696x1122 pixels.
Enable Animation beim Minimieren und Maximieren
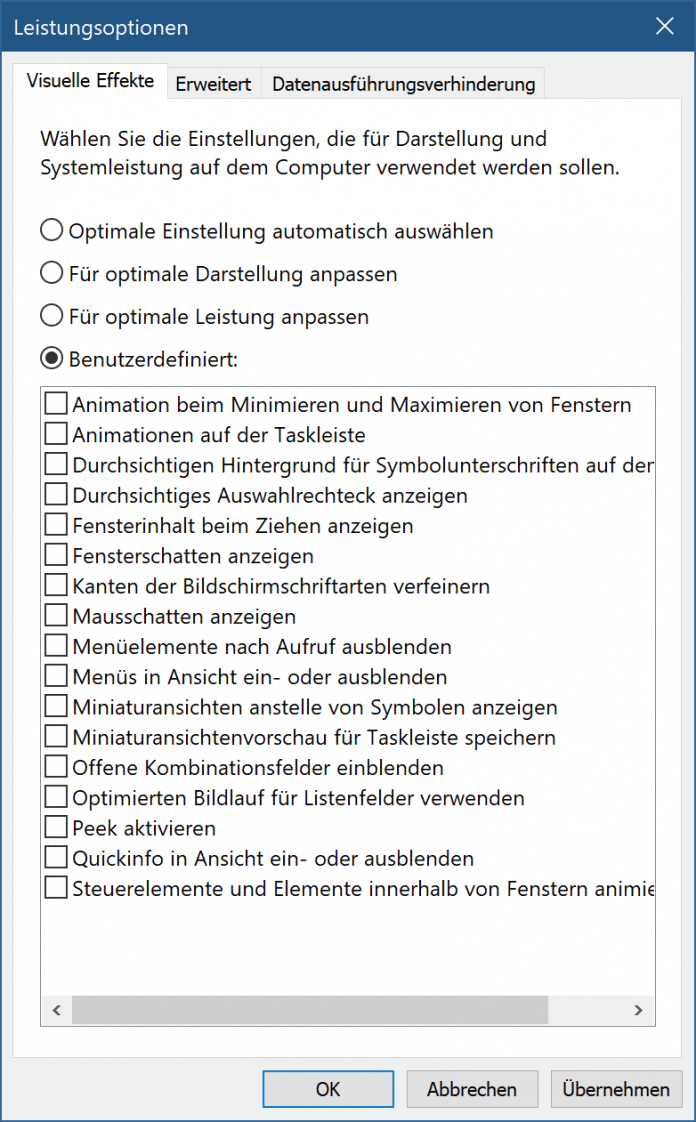coord(57,405)
